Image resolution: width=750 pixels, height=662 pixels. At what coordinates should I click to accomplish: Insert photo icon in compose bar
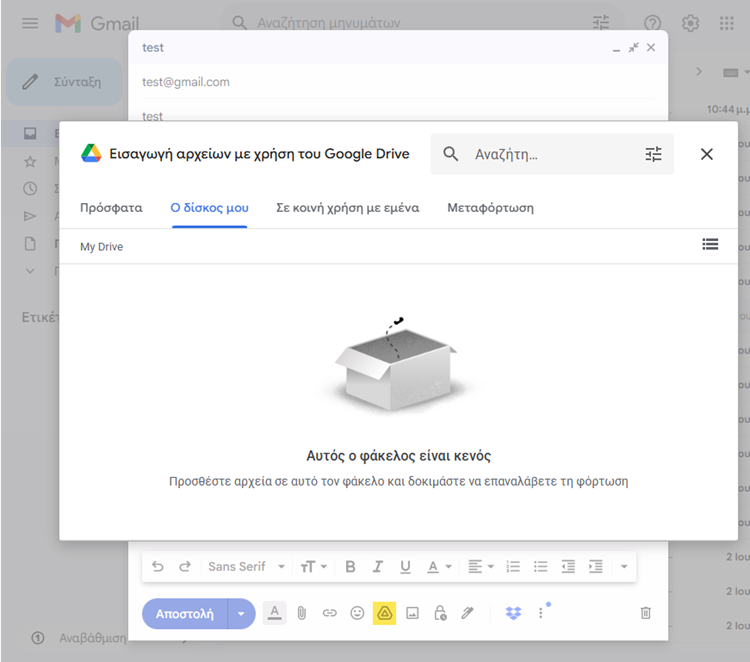[x=412, y=613]
